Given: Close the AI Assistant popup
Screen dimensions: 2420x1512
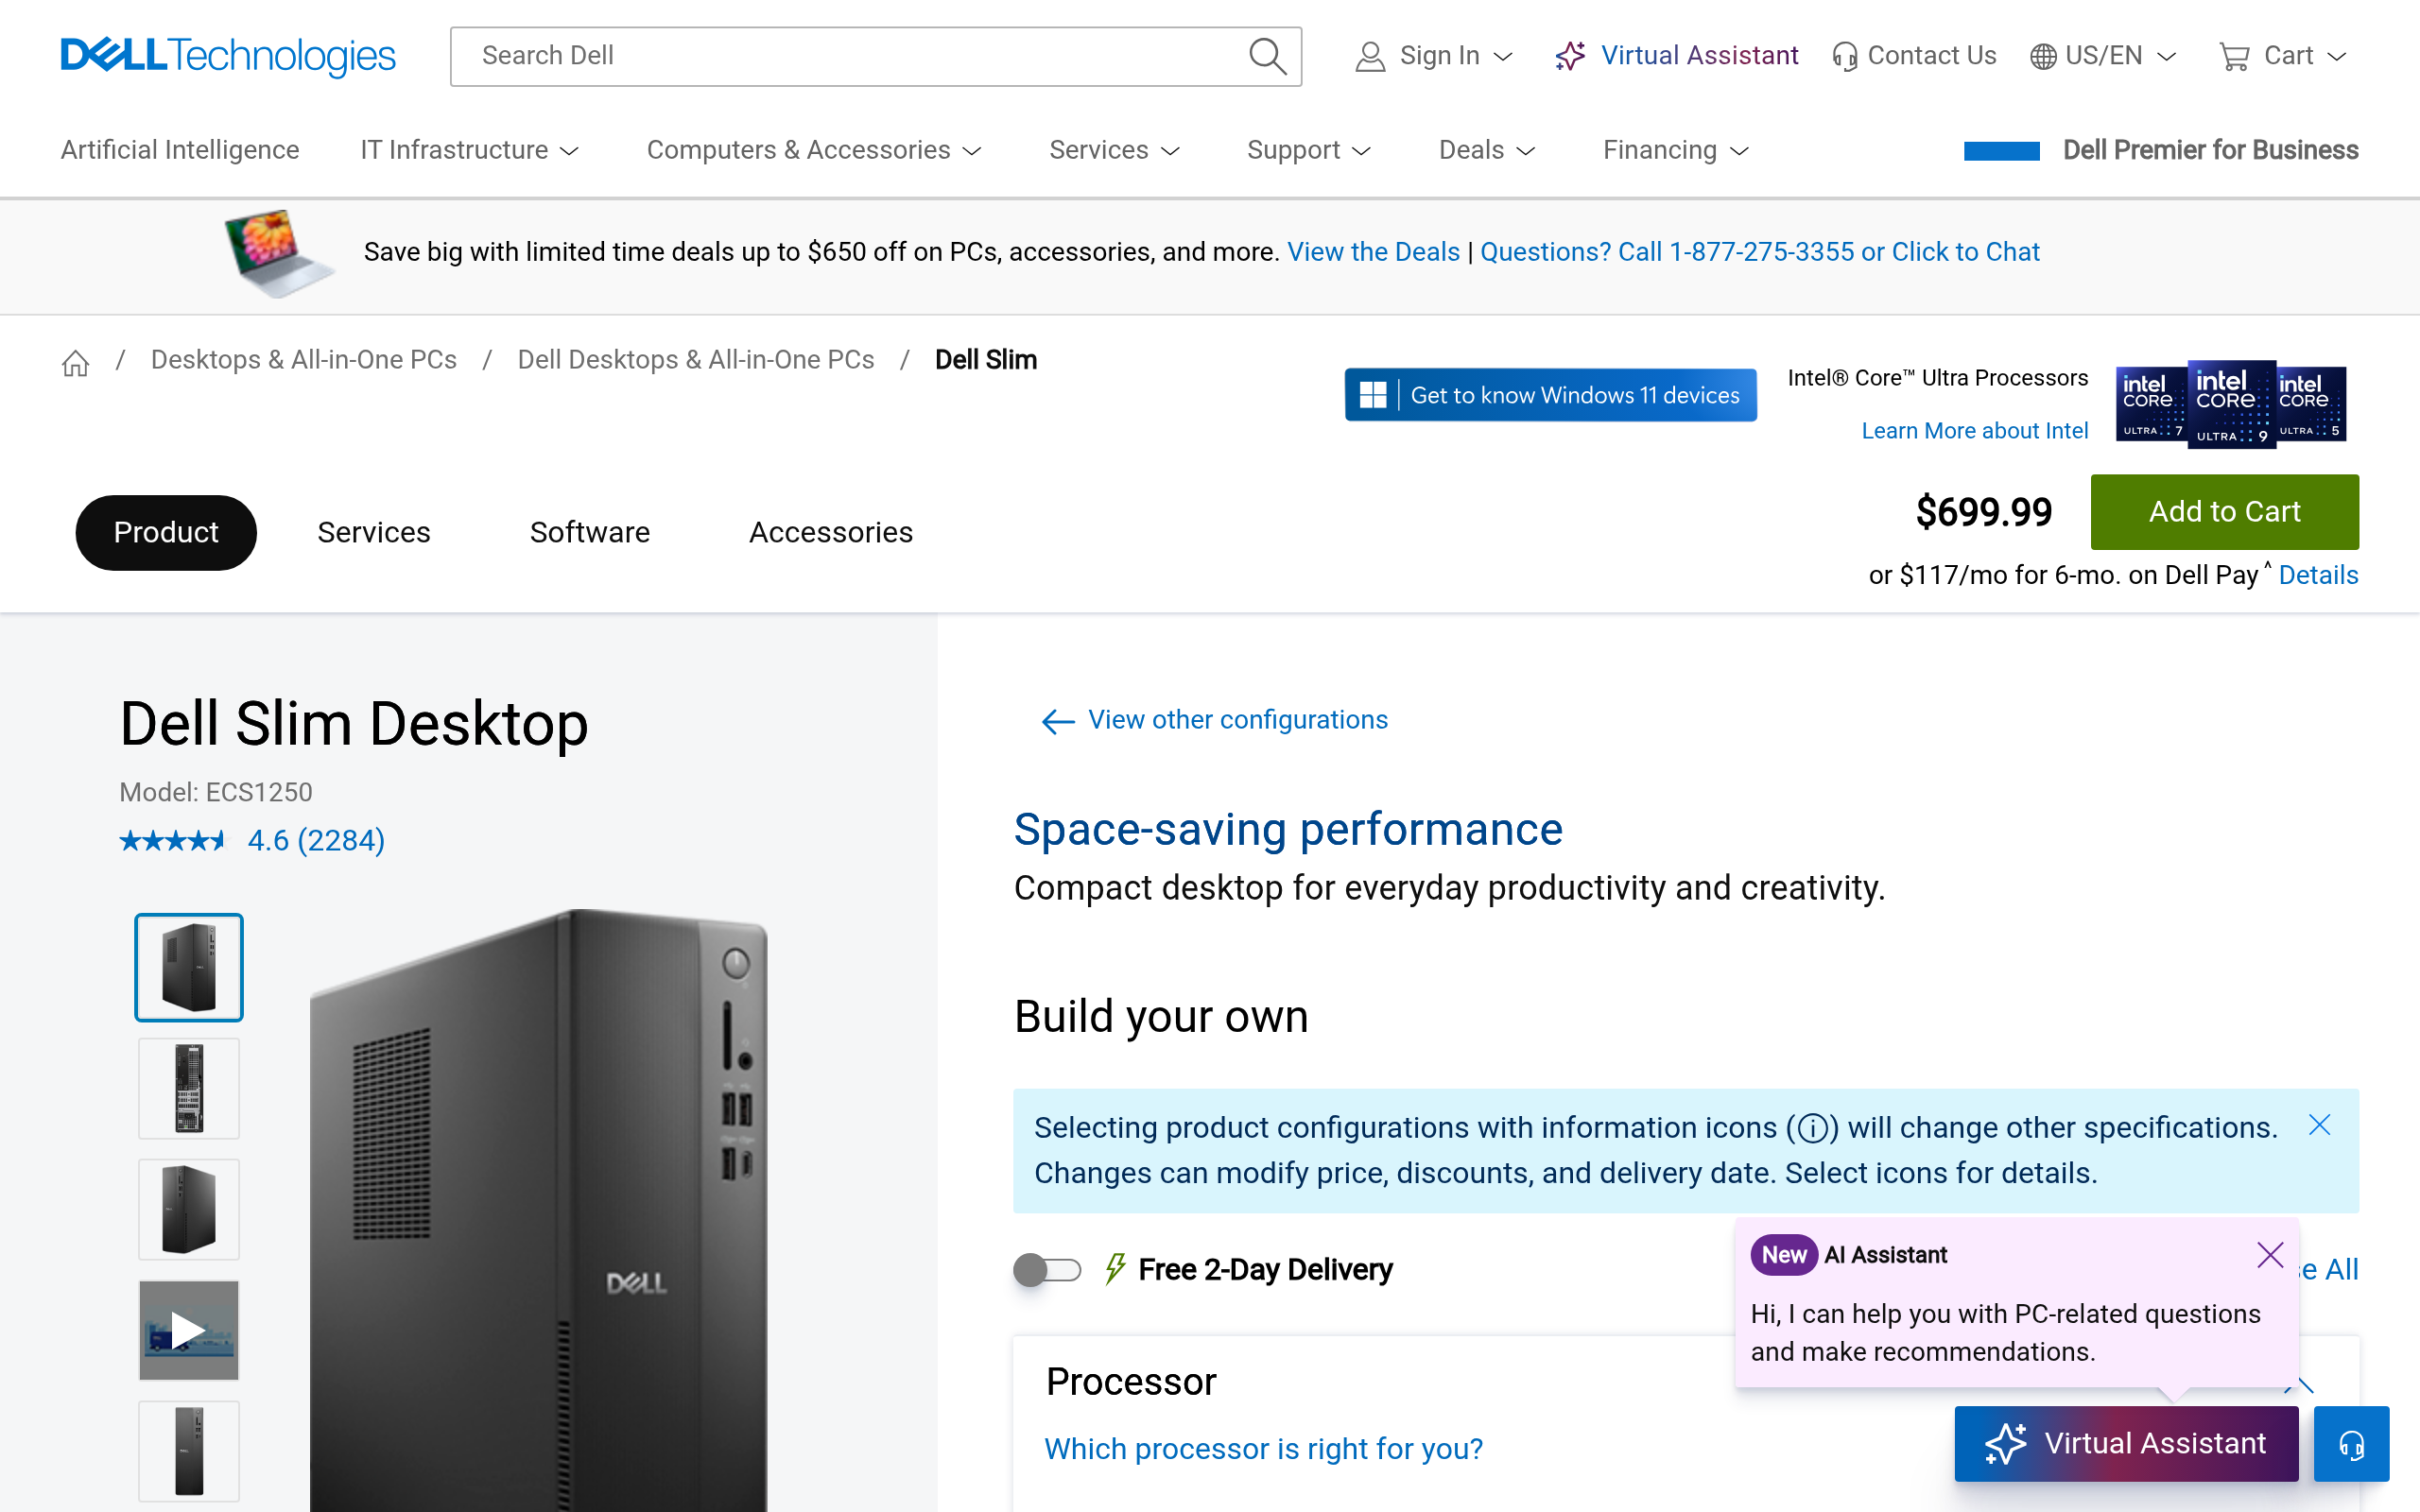Looking at the screenshot, I should coord(2269,1254).
